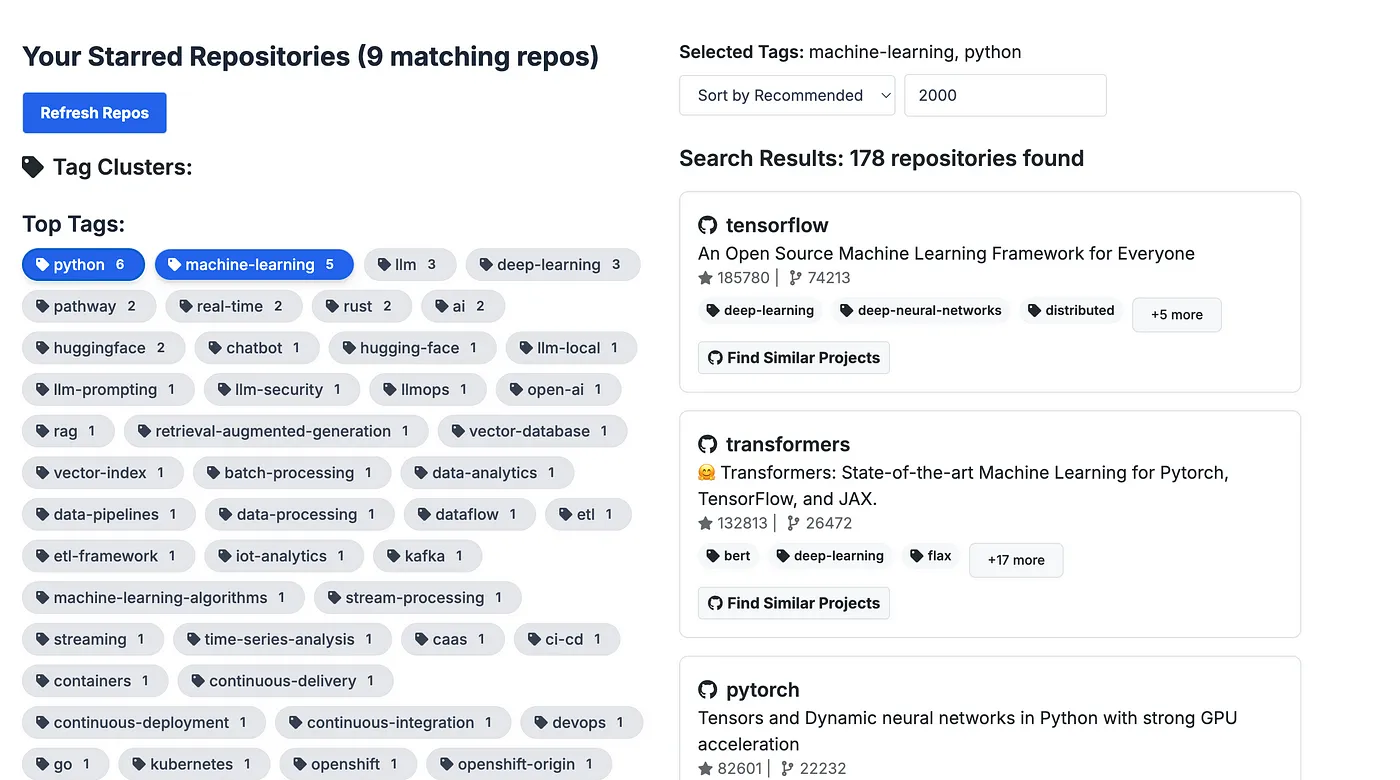Toggle the huggingface tag
This screenshot has height=780, width=1400.
(x=104, y=348)
